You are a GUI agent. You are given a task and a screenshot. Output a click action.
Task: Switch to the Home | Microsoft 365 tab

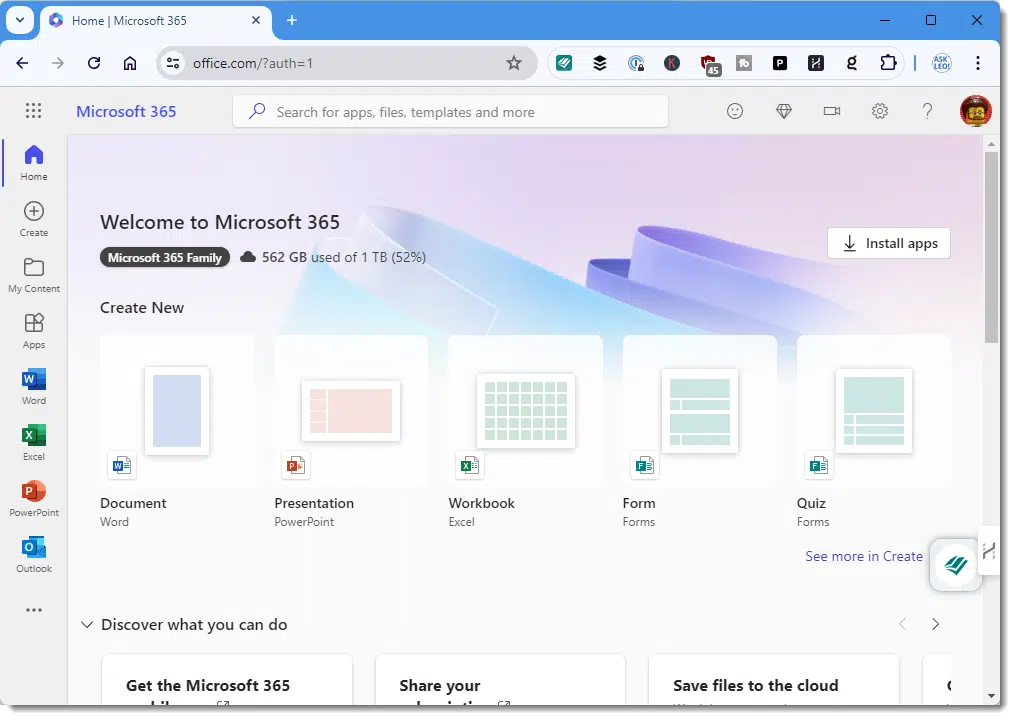157,21
